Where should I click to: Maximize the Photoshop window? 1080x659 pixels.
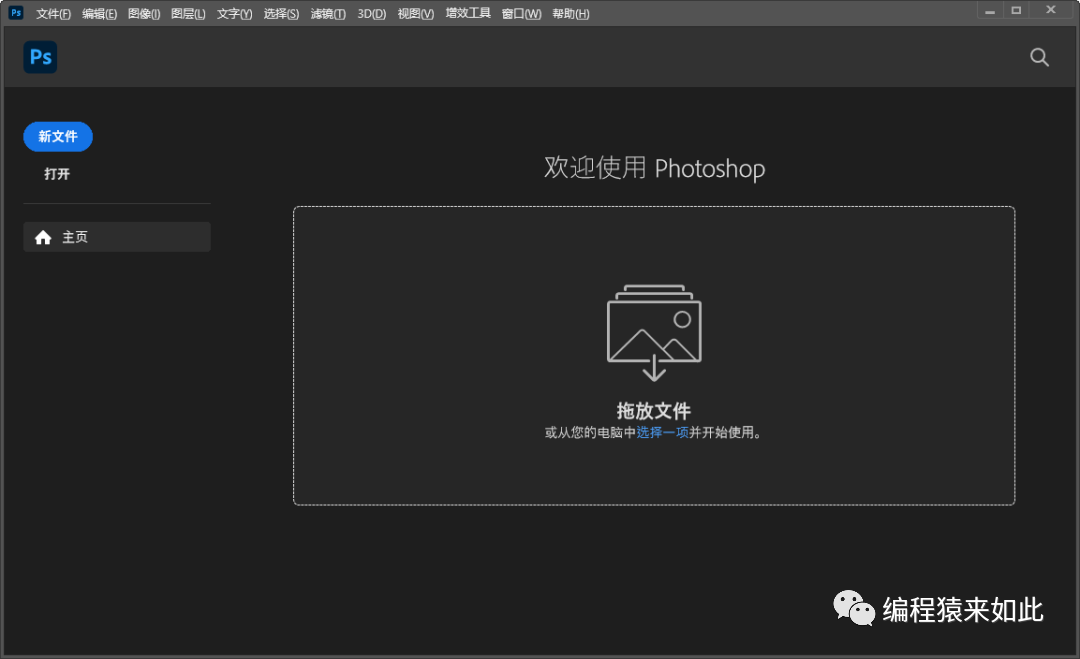[1016, 10]
